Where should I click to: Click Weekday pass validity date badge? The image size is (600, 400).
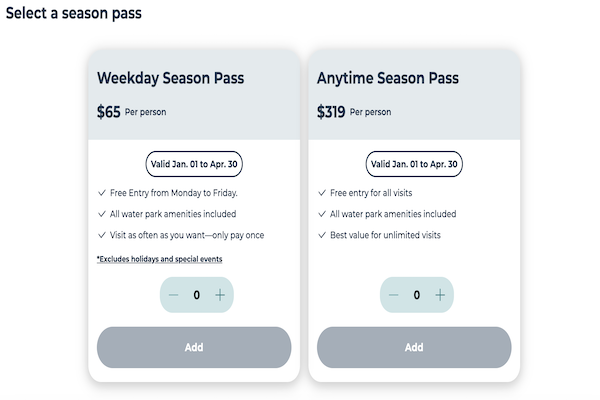[194, 164]
